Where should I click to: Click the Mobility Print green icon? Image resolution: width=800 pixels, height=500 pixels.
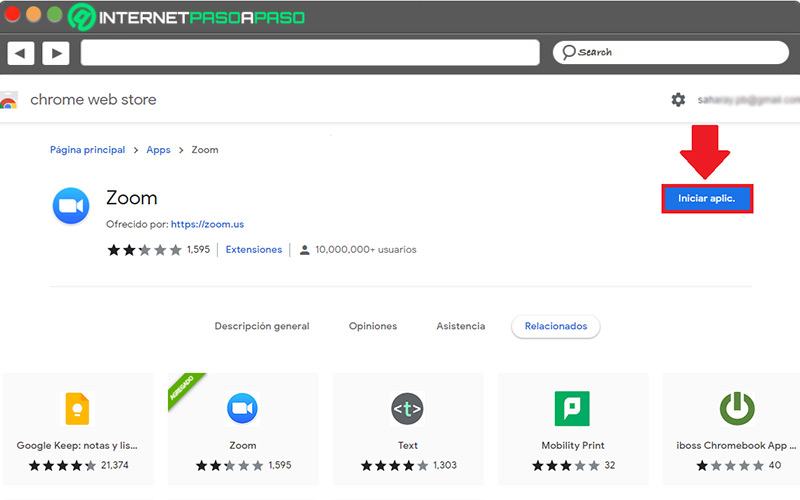coord(572,409)
